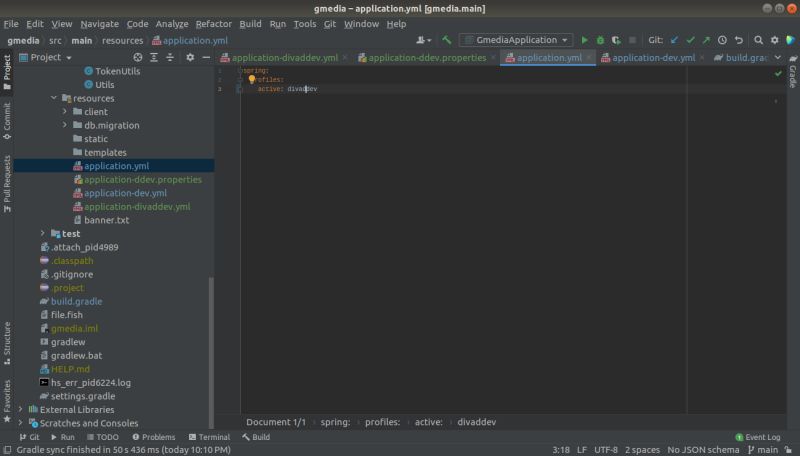Open main Git branch widget
This screenshot has height=456, width=800.
pyautogui.click(x=763, y=450)
